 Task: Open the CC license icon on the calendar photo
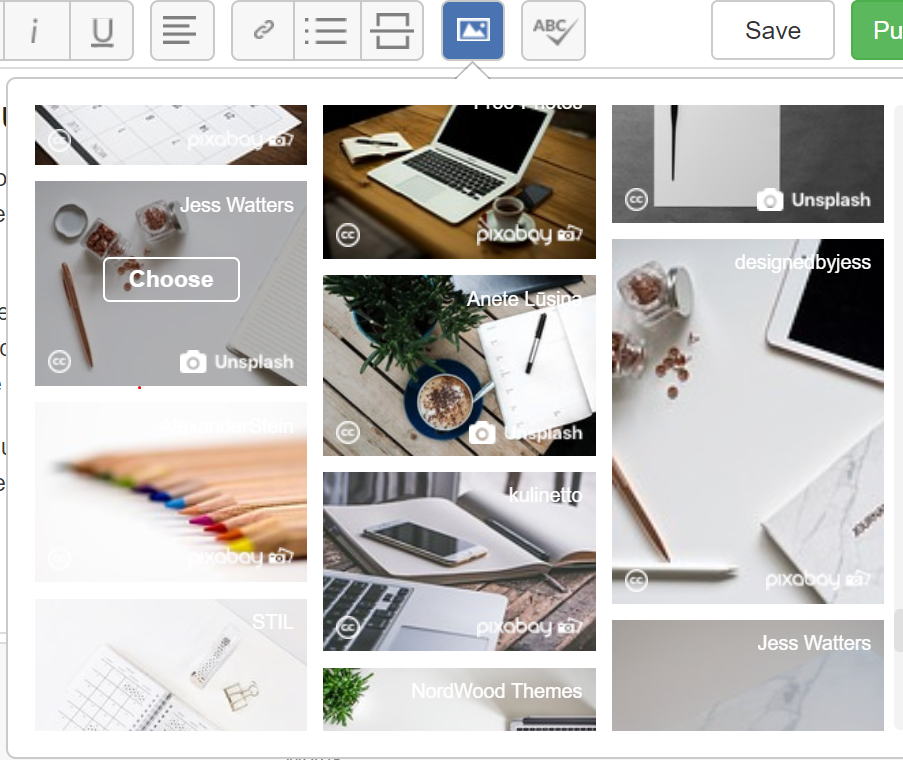59,140
